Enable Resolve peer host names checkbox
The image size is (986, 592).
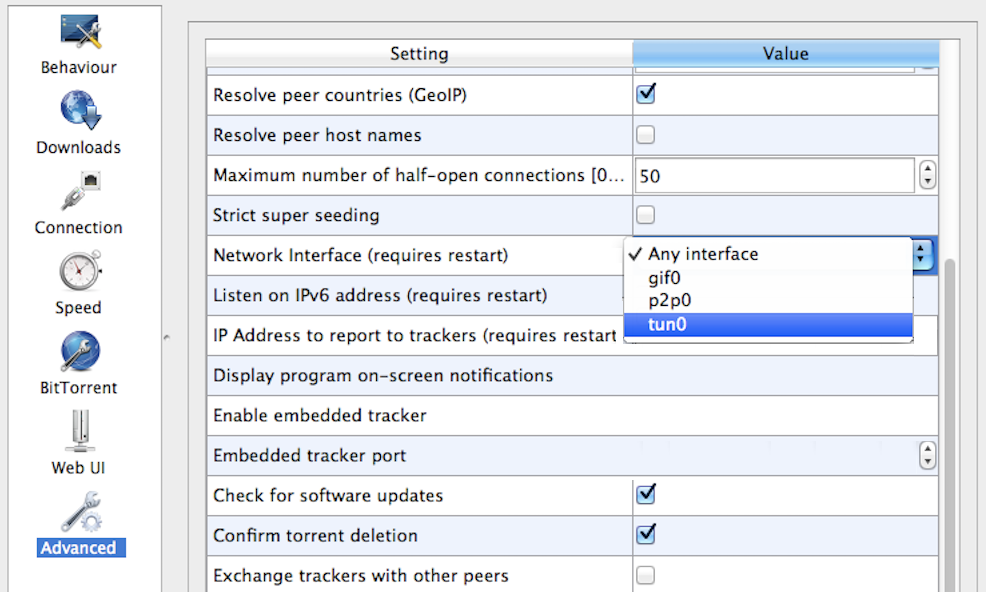[x=646, y=135]
